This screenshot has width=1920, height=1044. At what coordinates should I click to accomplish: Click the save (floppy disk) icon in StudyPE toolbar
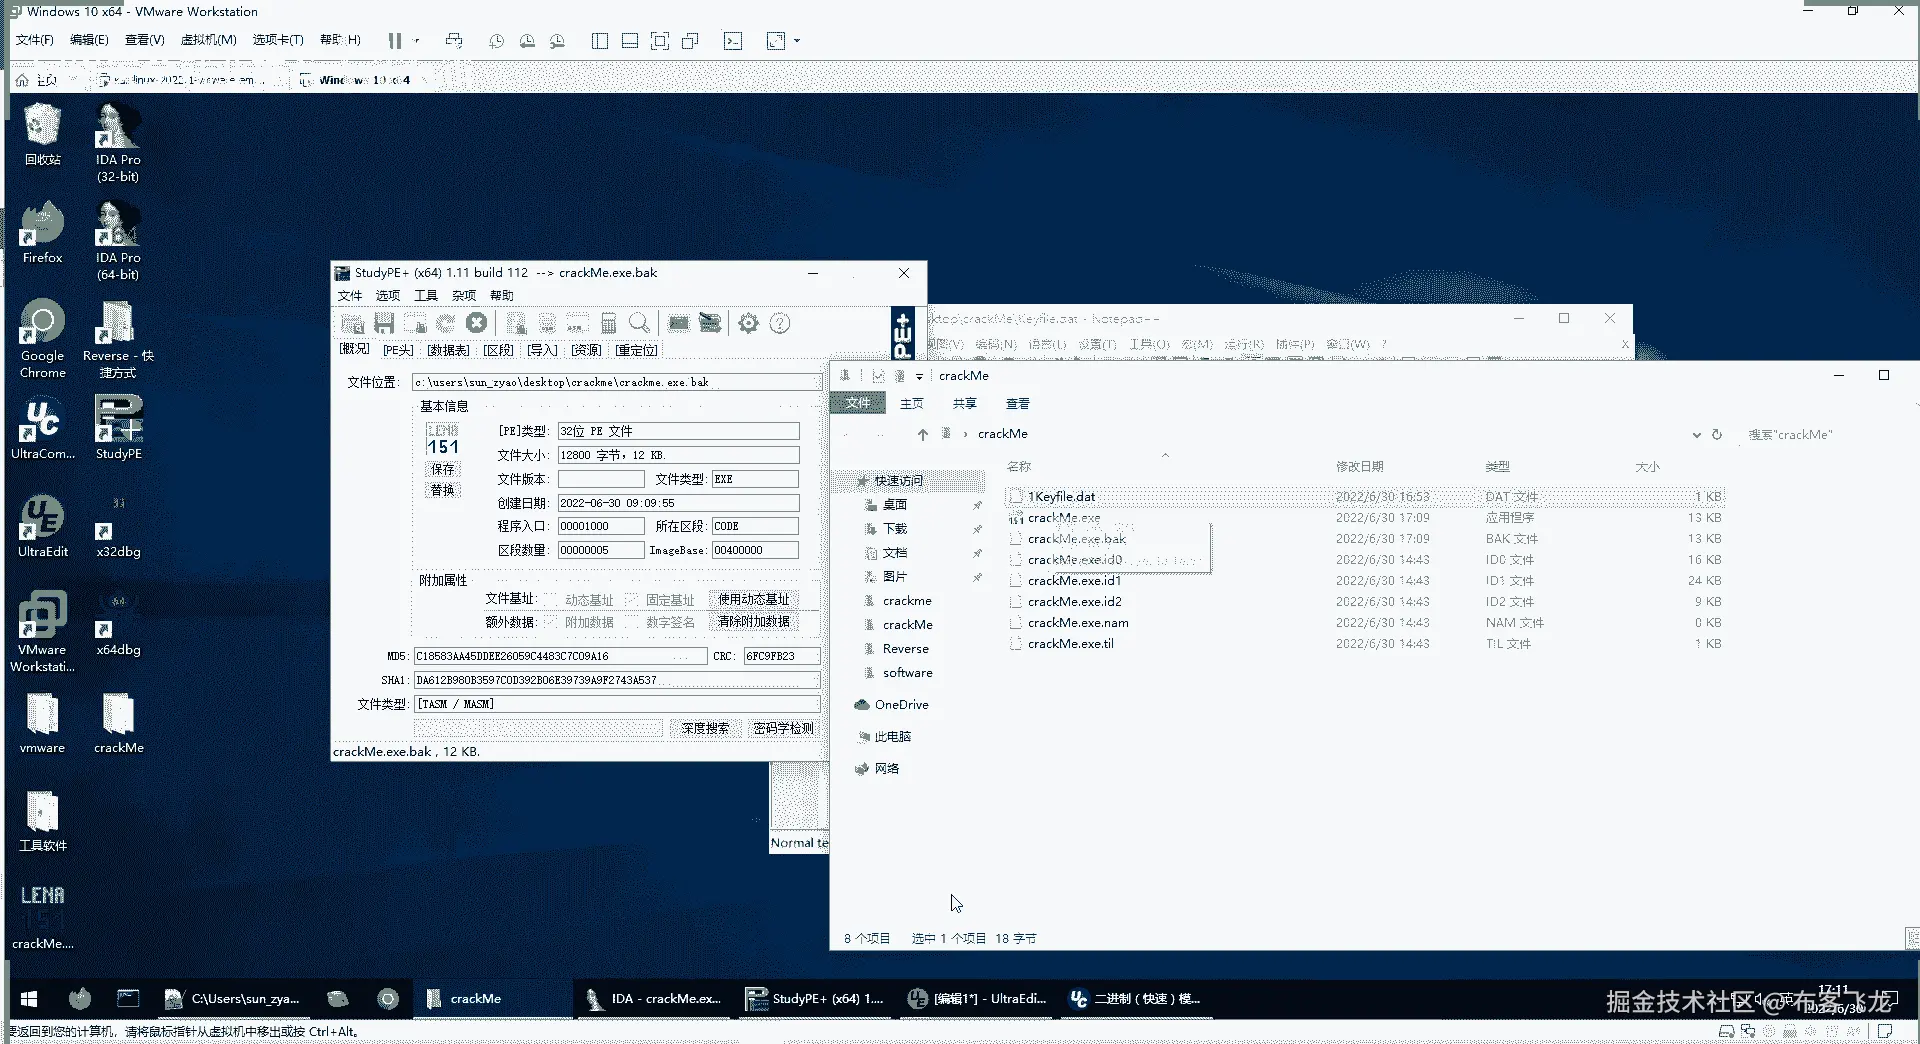[x=384, y=323]
